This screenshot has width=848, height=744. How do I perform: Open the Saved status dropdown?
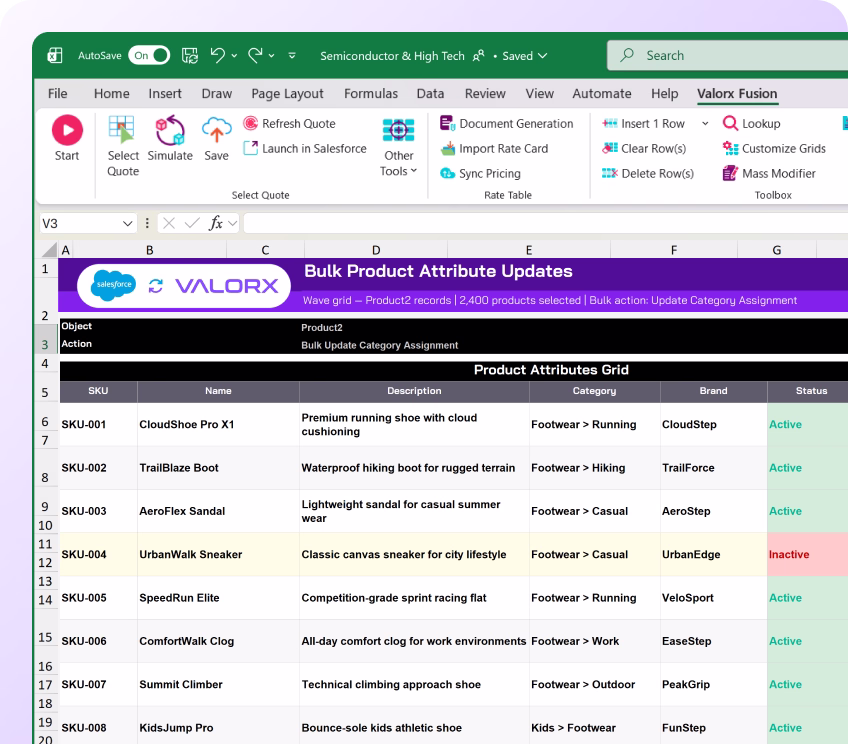tap(525, 56)
